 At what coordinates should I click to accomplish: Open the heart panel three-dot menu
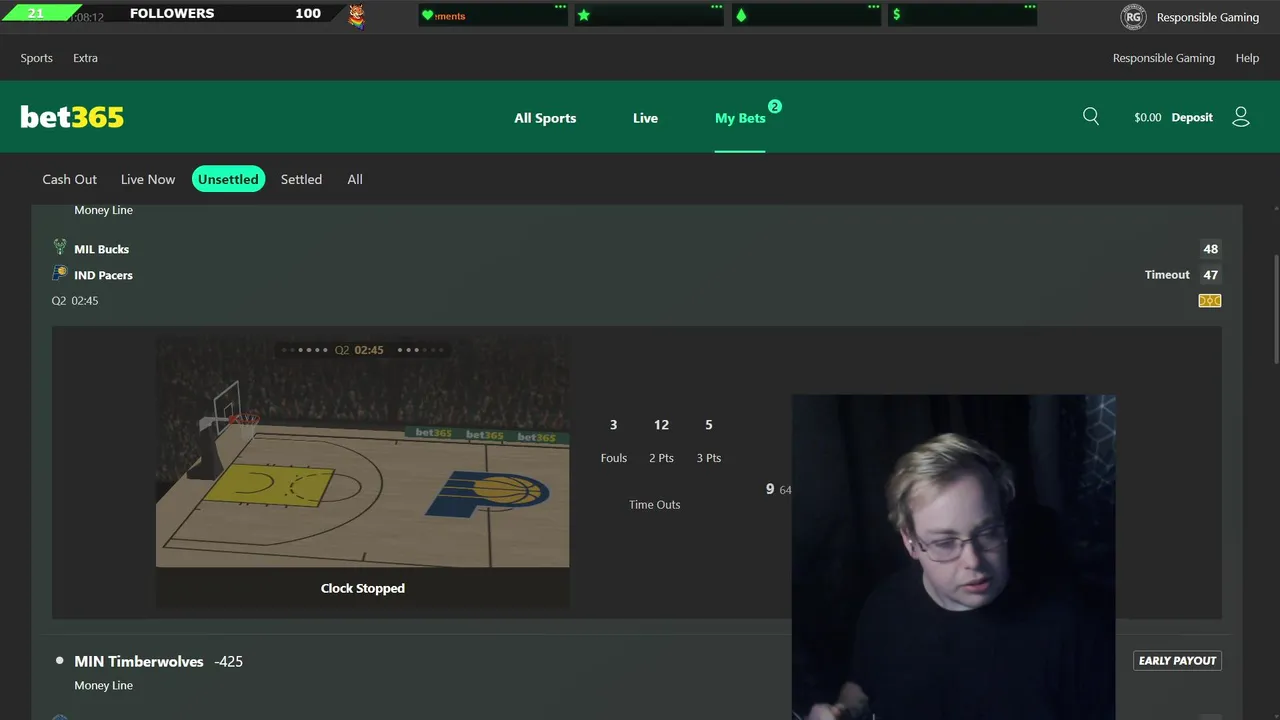point(560,7)
